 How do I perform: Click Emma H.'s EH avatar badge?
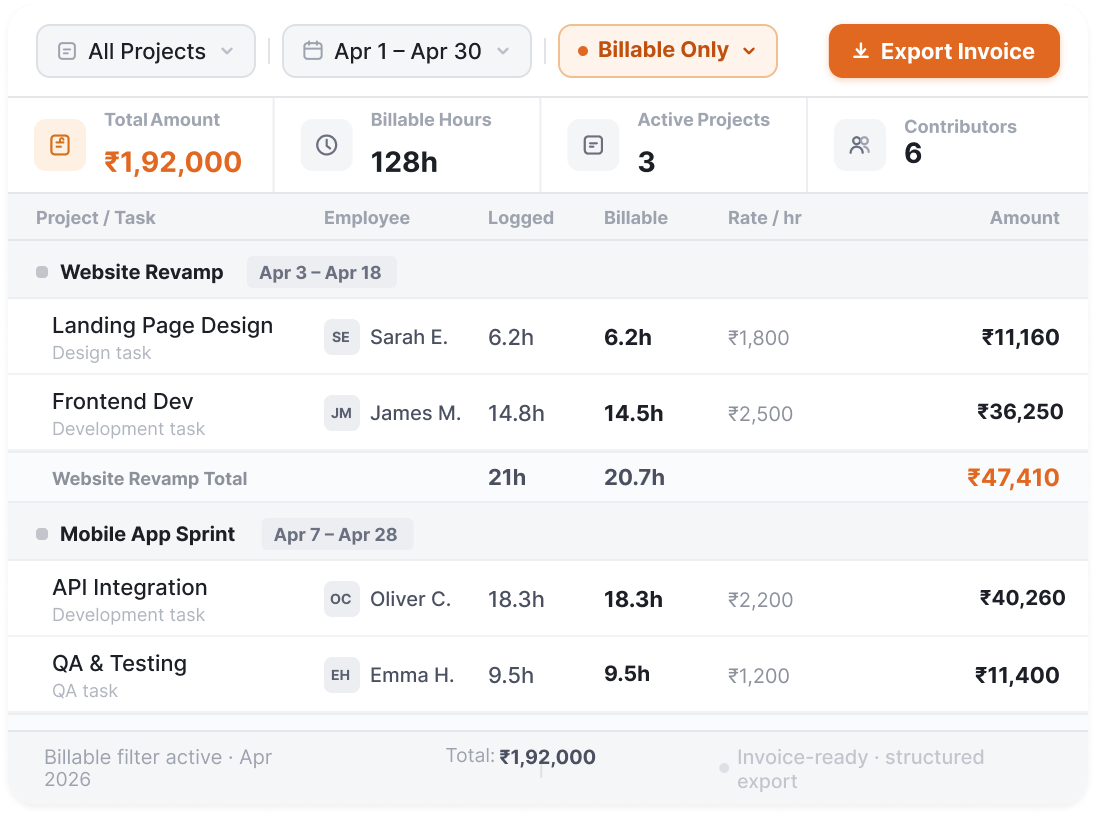[342, 675]
